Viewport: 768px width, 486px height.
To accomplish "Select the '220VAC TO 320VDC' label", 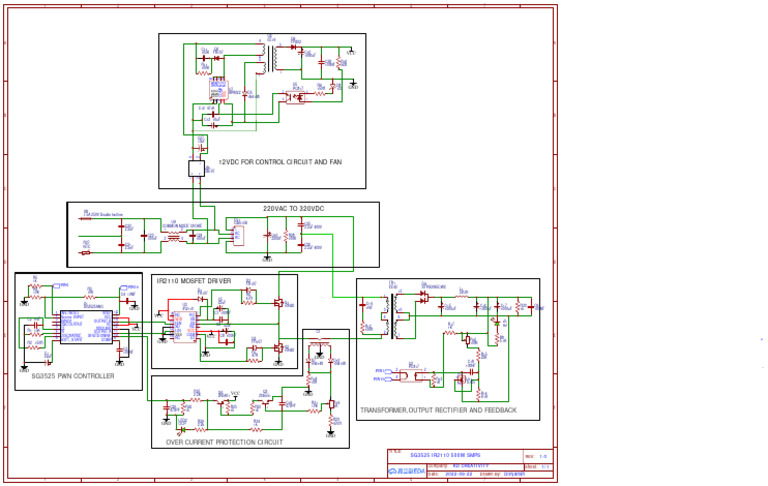I will tap(294, 208).
